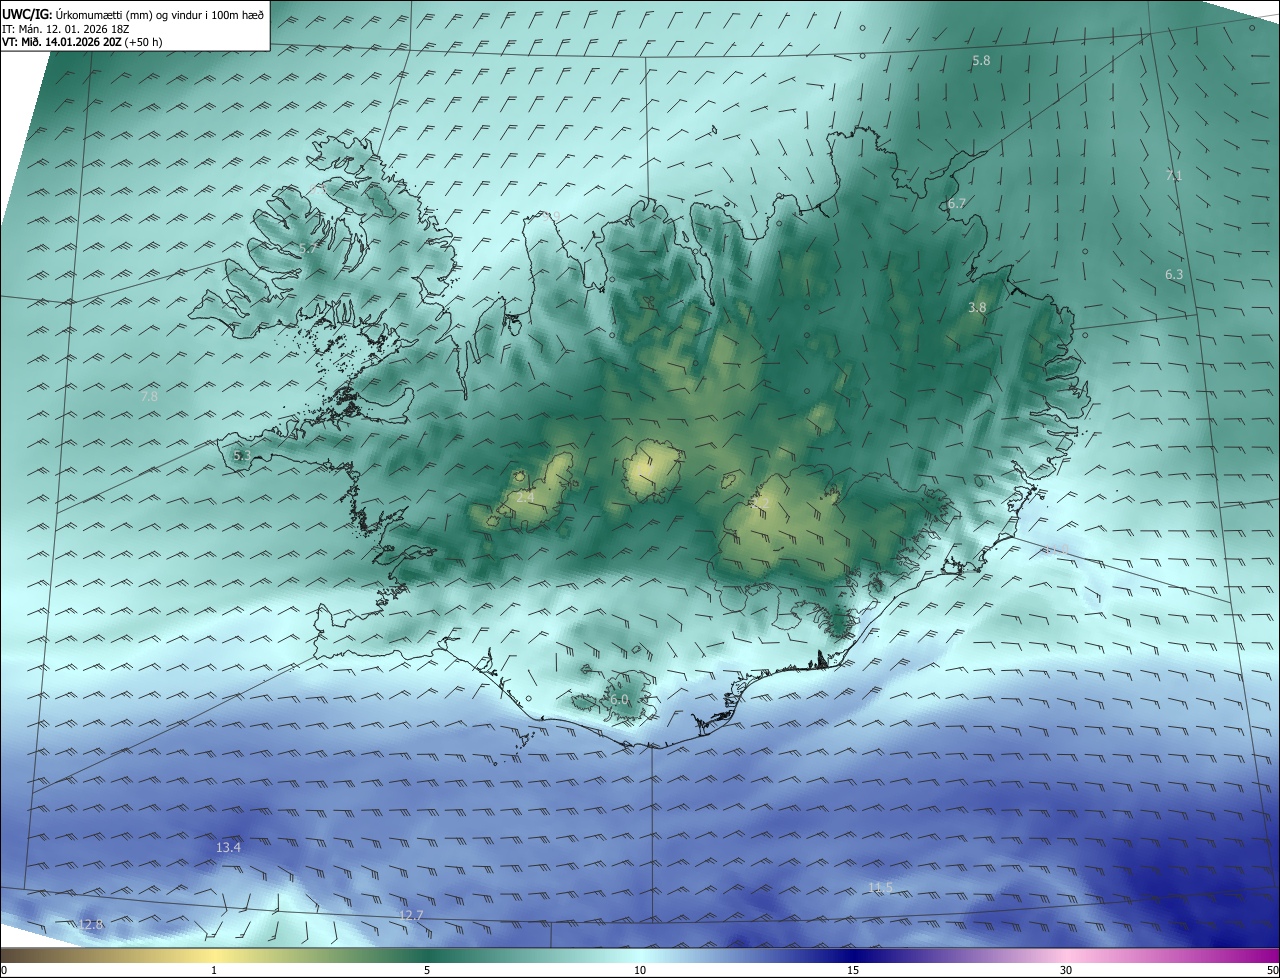
Task: Click the color scale tick labeled 5
Action: (x=427, y=970)
